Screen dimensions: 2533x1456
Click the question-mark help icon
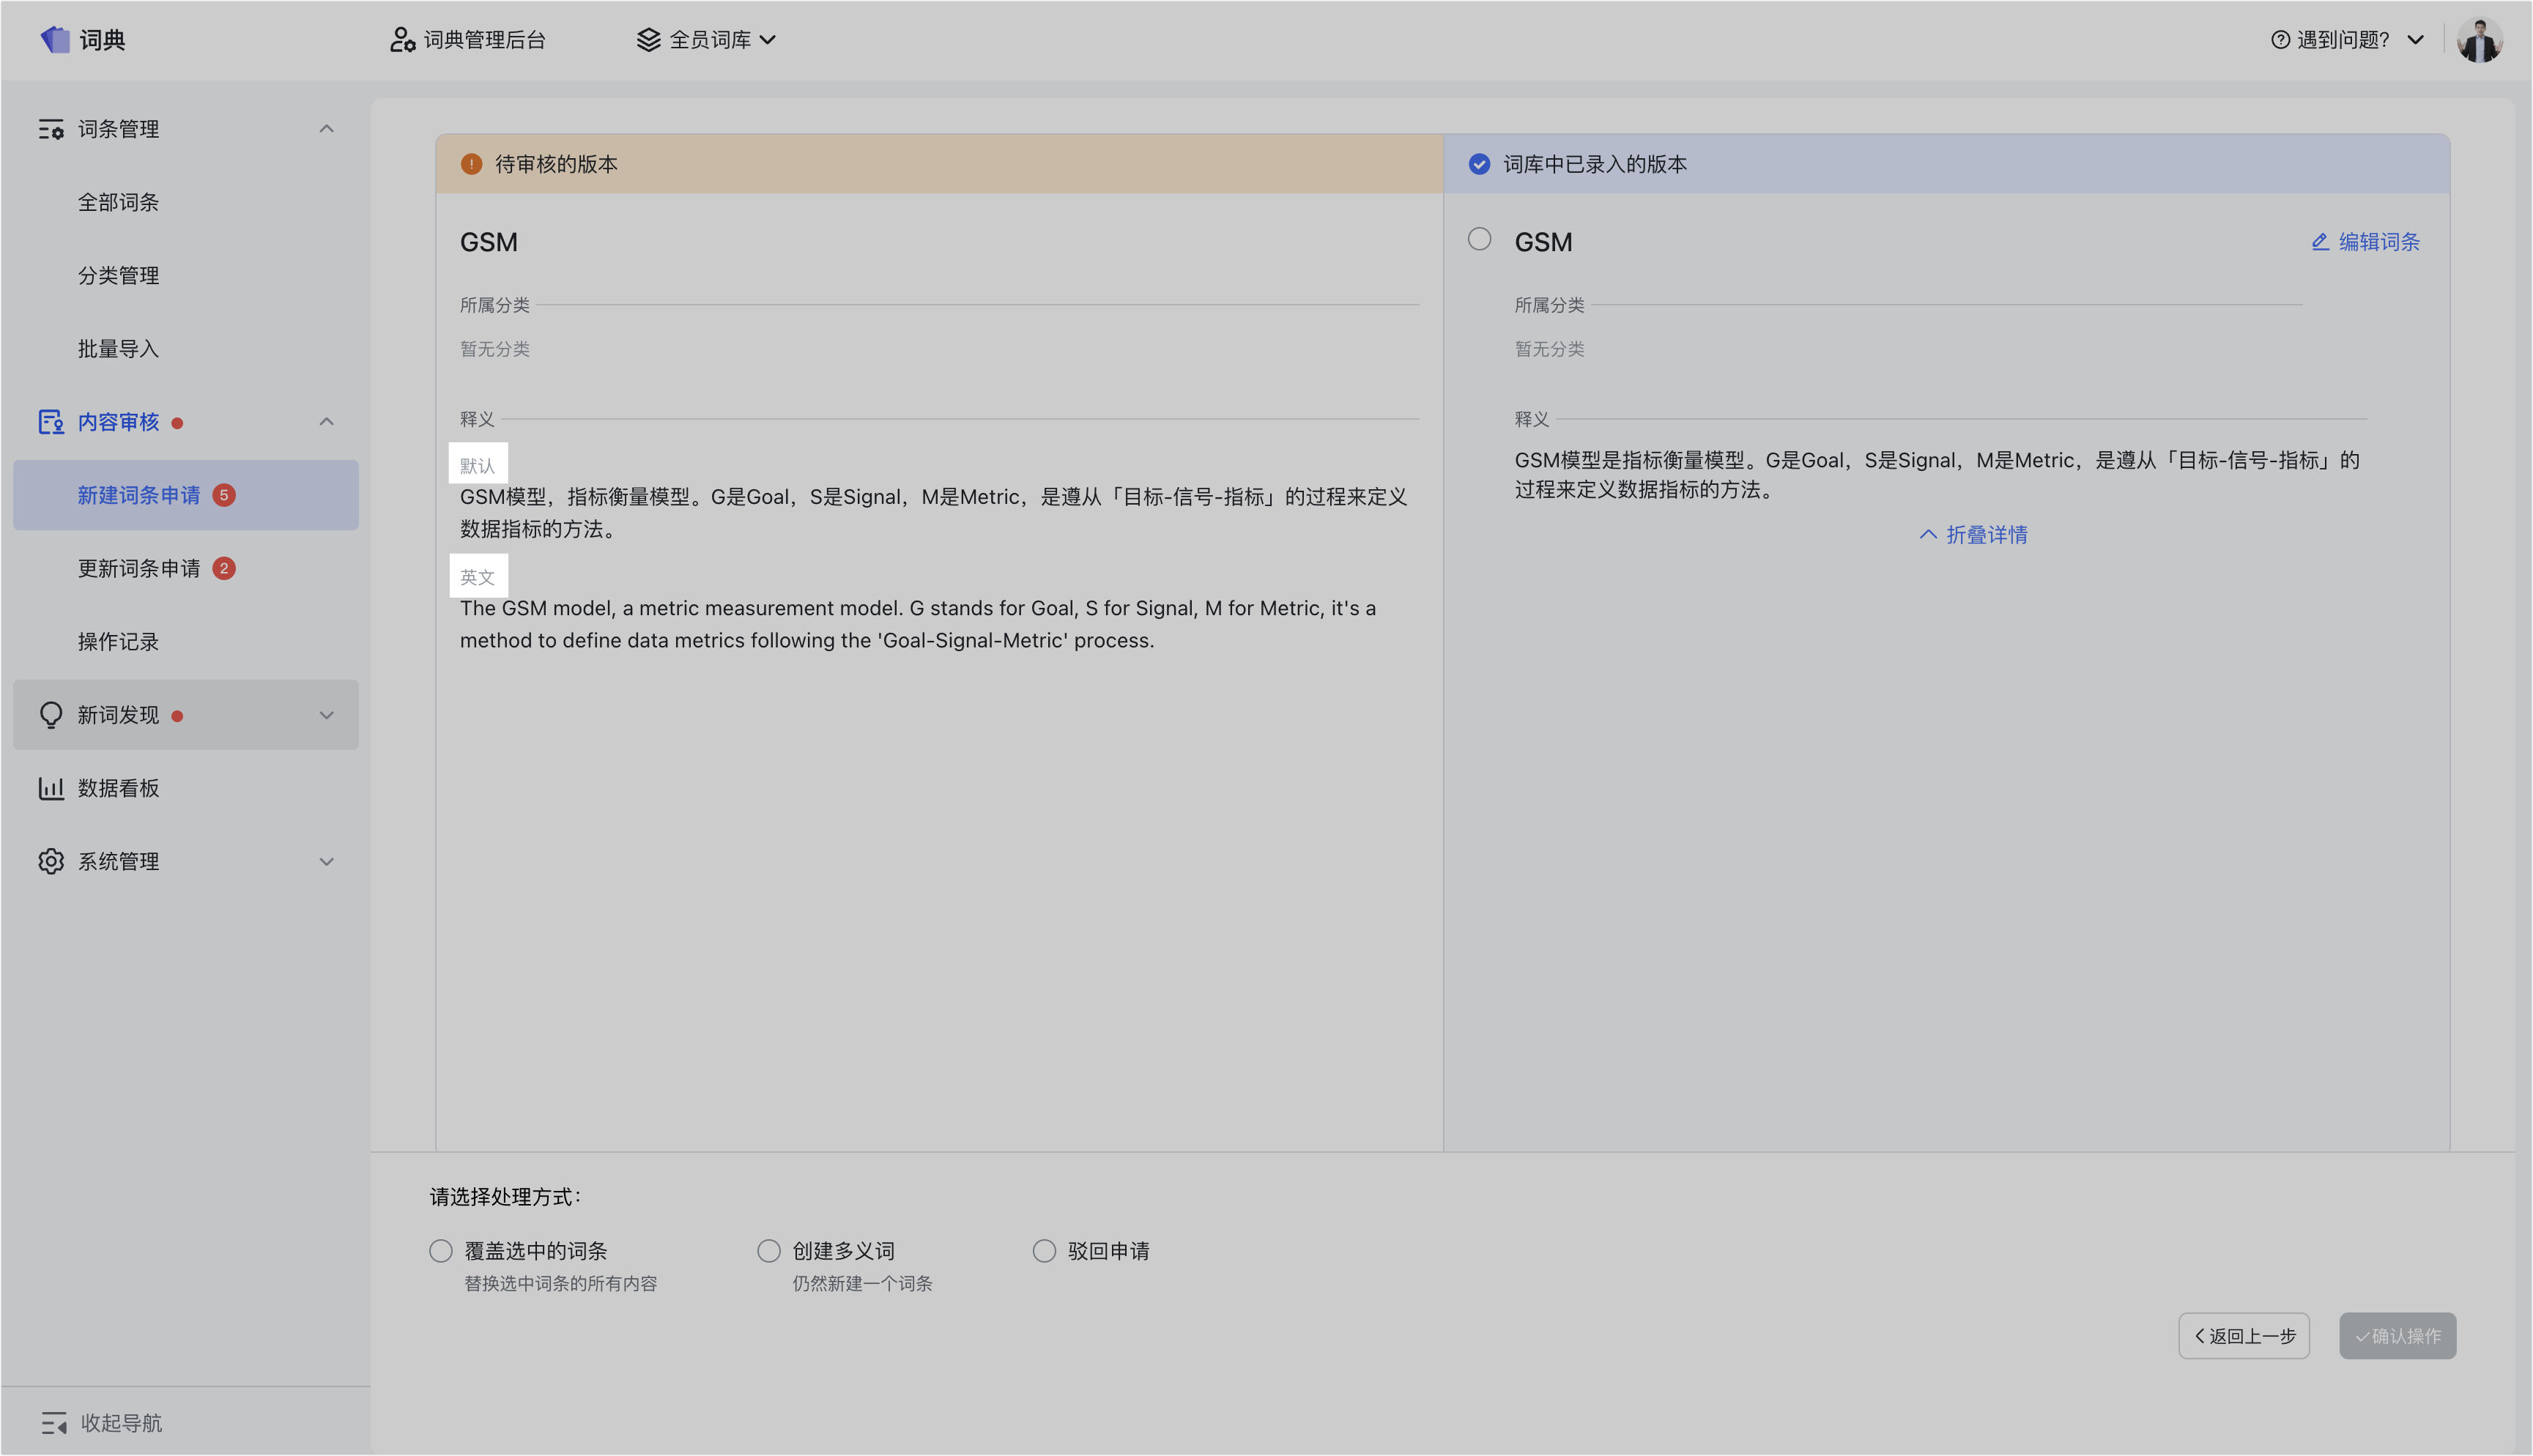click(x=2280, y=40)
